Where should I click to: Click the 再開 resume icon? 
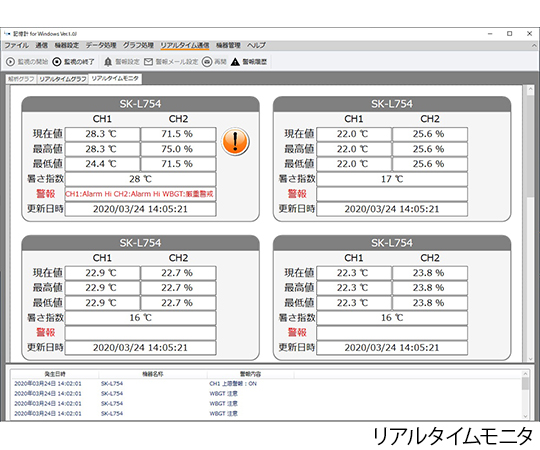[207, 62]
